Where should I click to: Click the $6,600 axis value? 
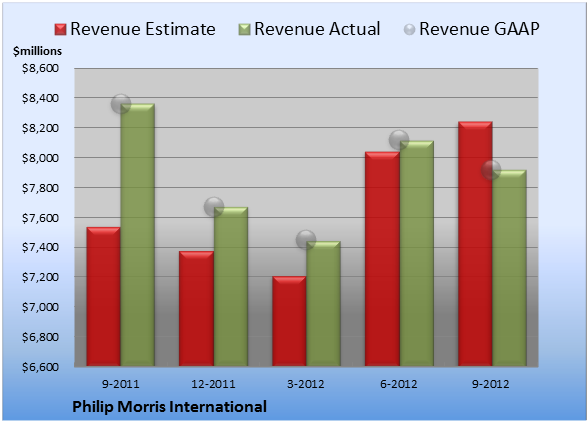click(x=40, y=366)
